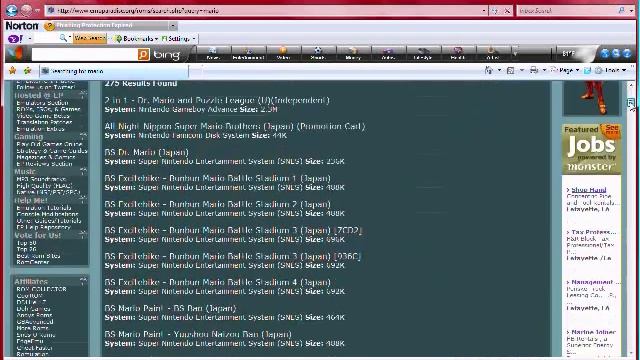Open the 'BS Dr. Mario (Japan)' result
The width and height of the screenshot is (640, 360).
(146, 152)
